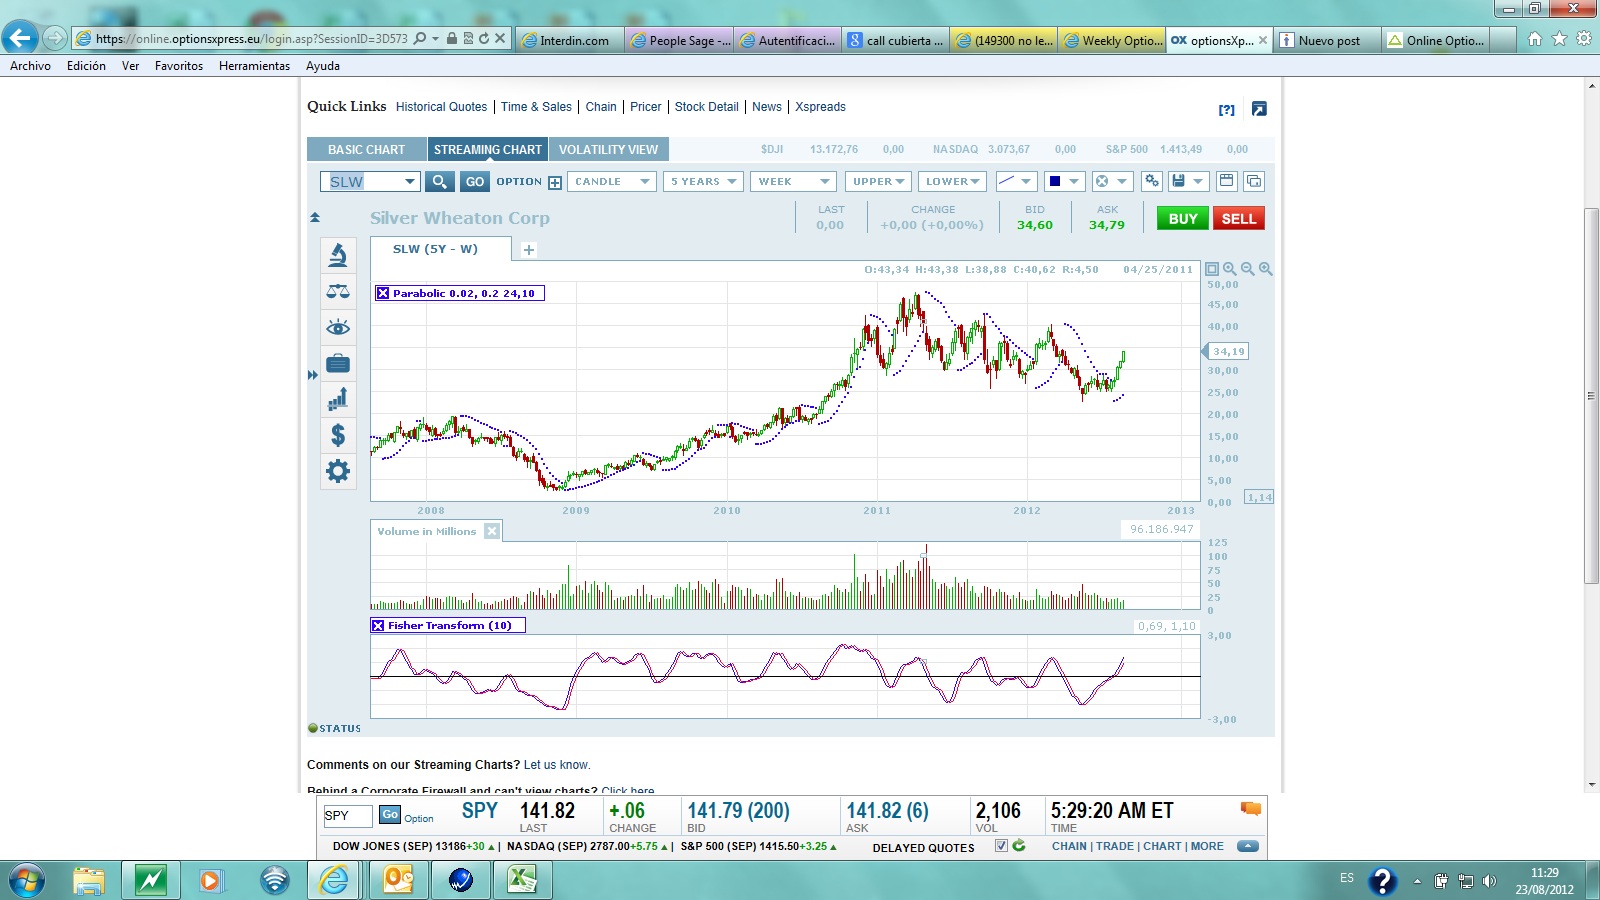This screenshot has height=900, width=1600.
Task: Click the red SELL button
Action: (1238, 218)
